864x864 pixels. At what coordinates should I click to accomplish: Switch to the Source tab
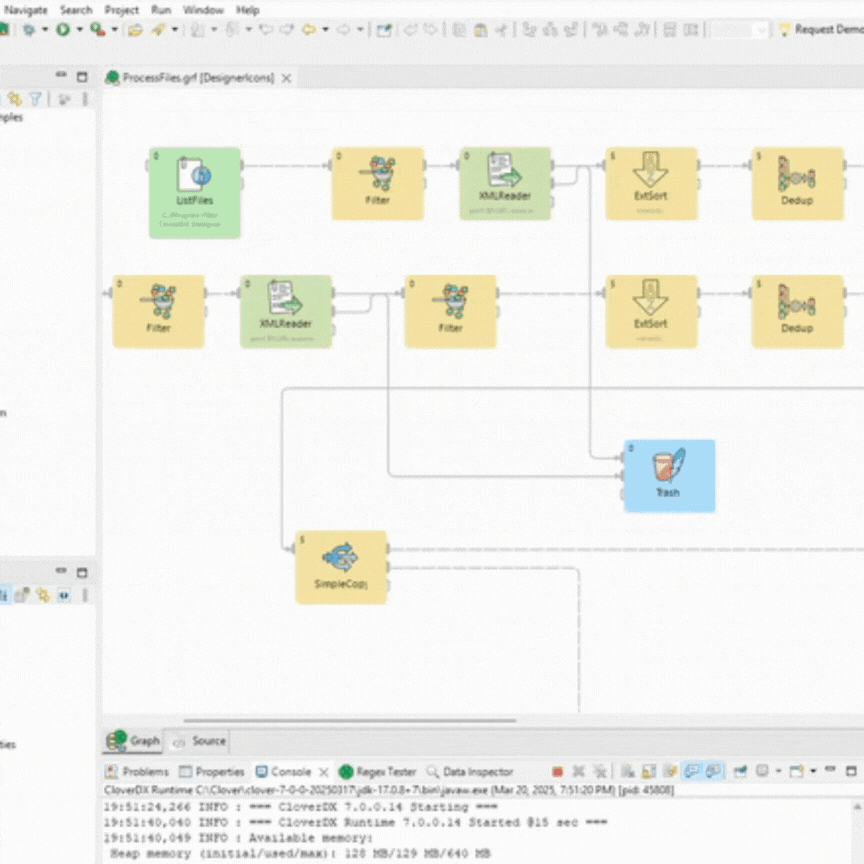(201, 741)
